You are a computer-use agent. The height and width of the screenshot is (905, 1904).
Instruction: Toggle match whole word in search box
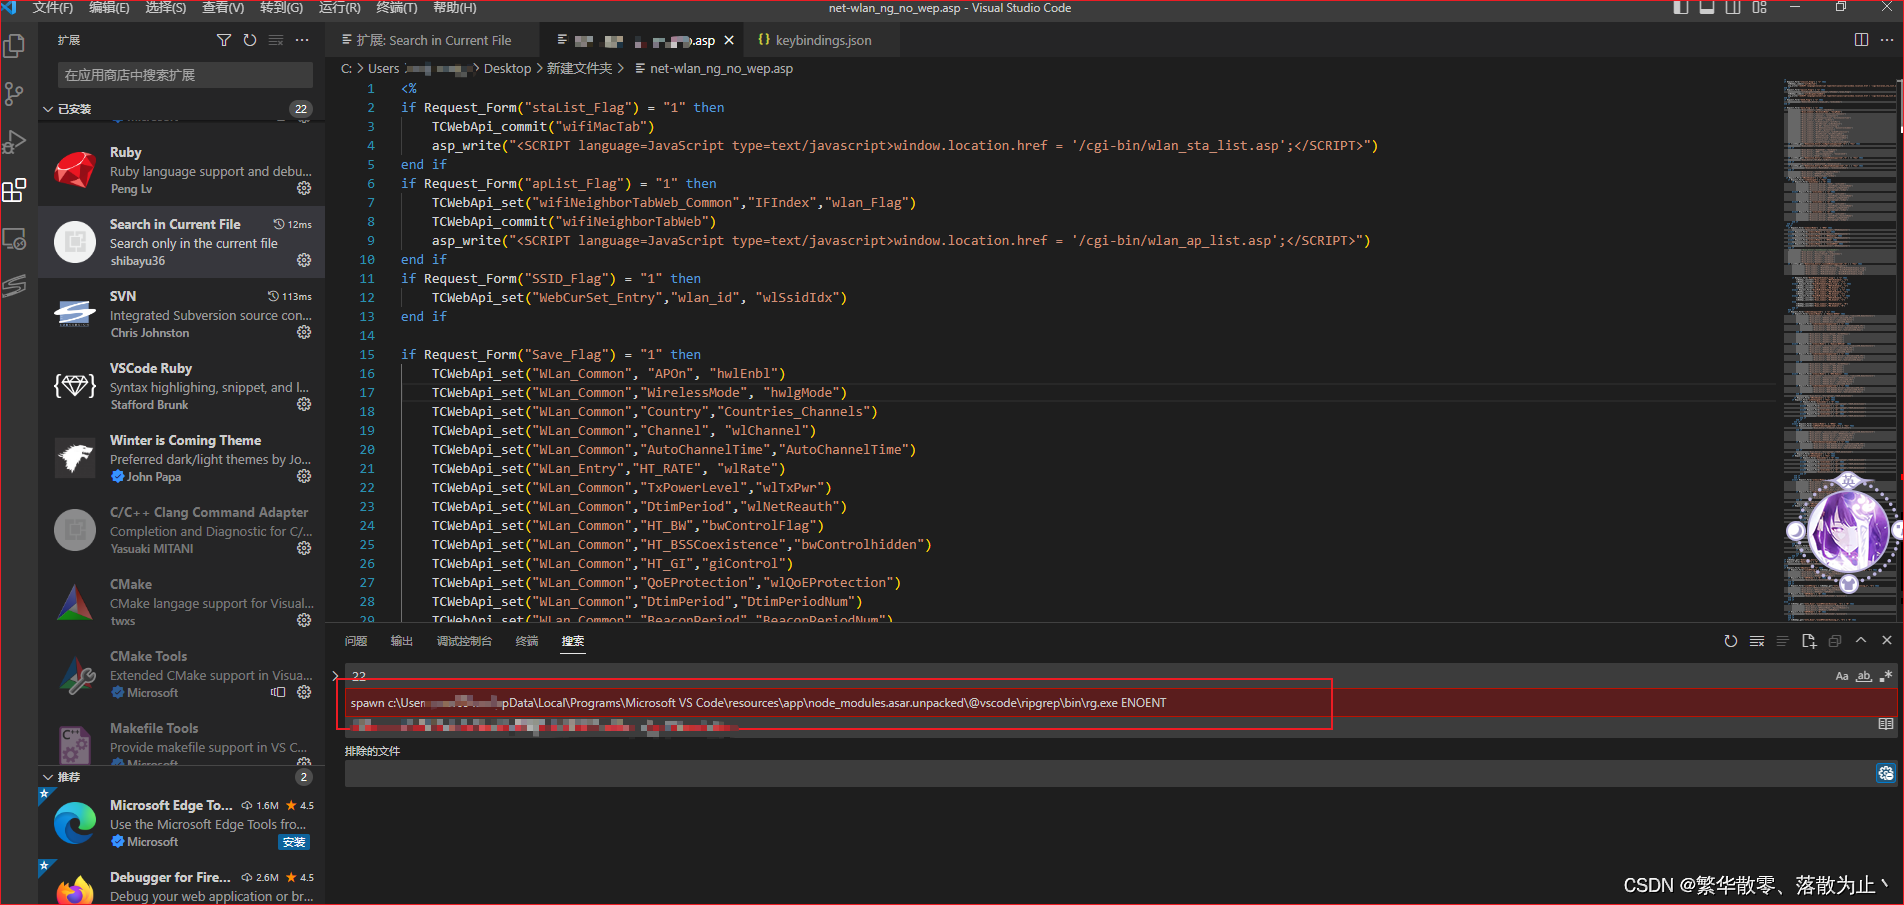pyautogui.click(x=1864, y=676)
